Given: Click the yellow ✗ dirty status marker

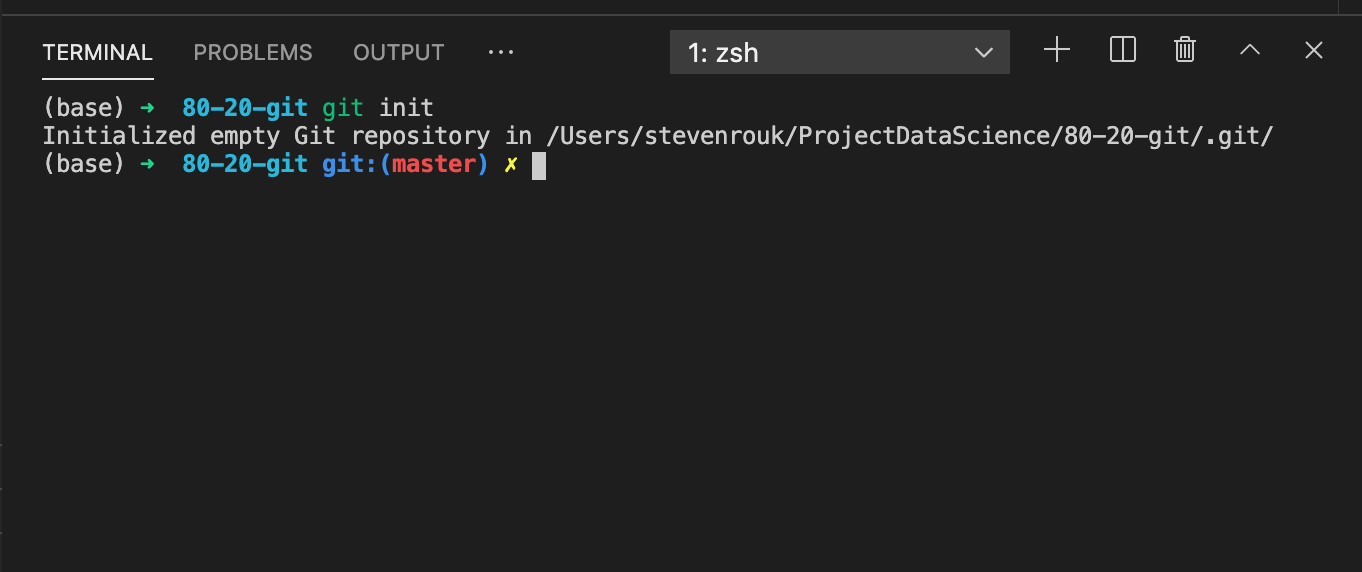Looking at the screenshot, I should point(510,165).
